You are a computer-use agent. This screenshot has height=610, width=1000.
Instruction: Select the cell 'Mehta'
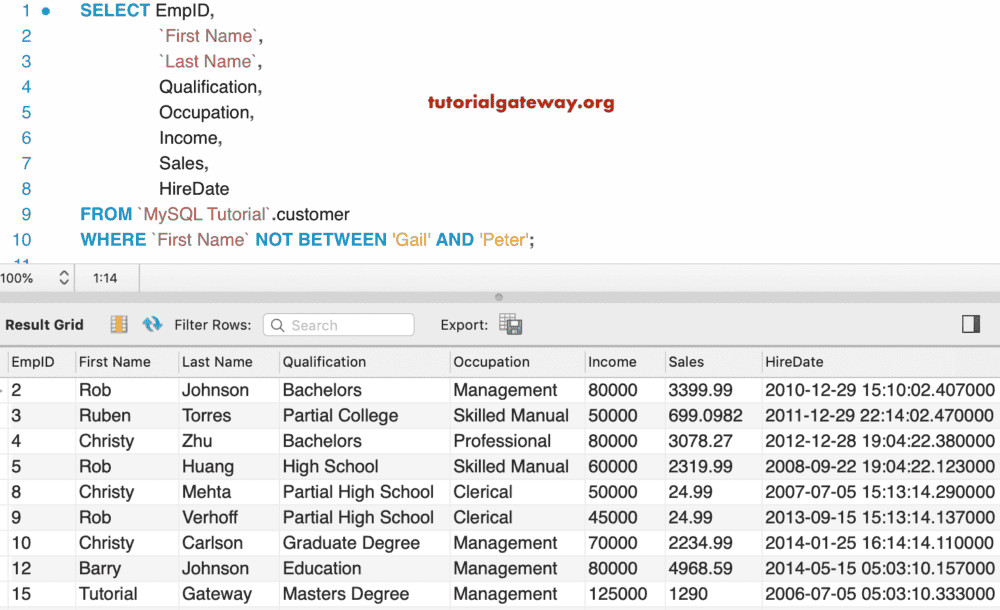(x=207, y=492)
